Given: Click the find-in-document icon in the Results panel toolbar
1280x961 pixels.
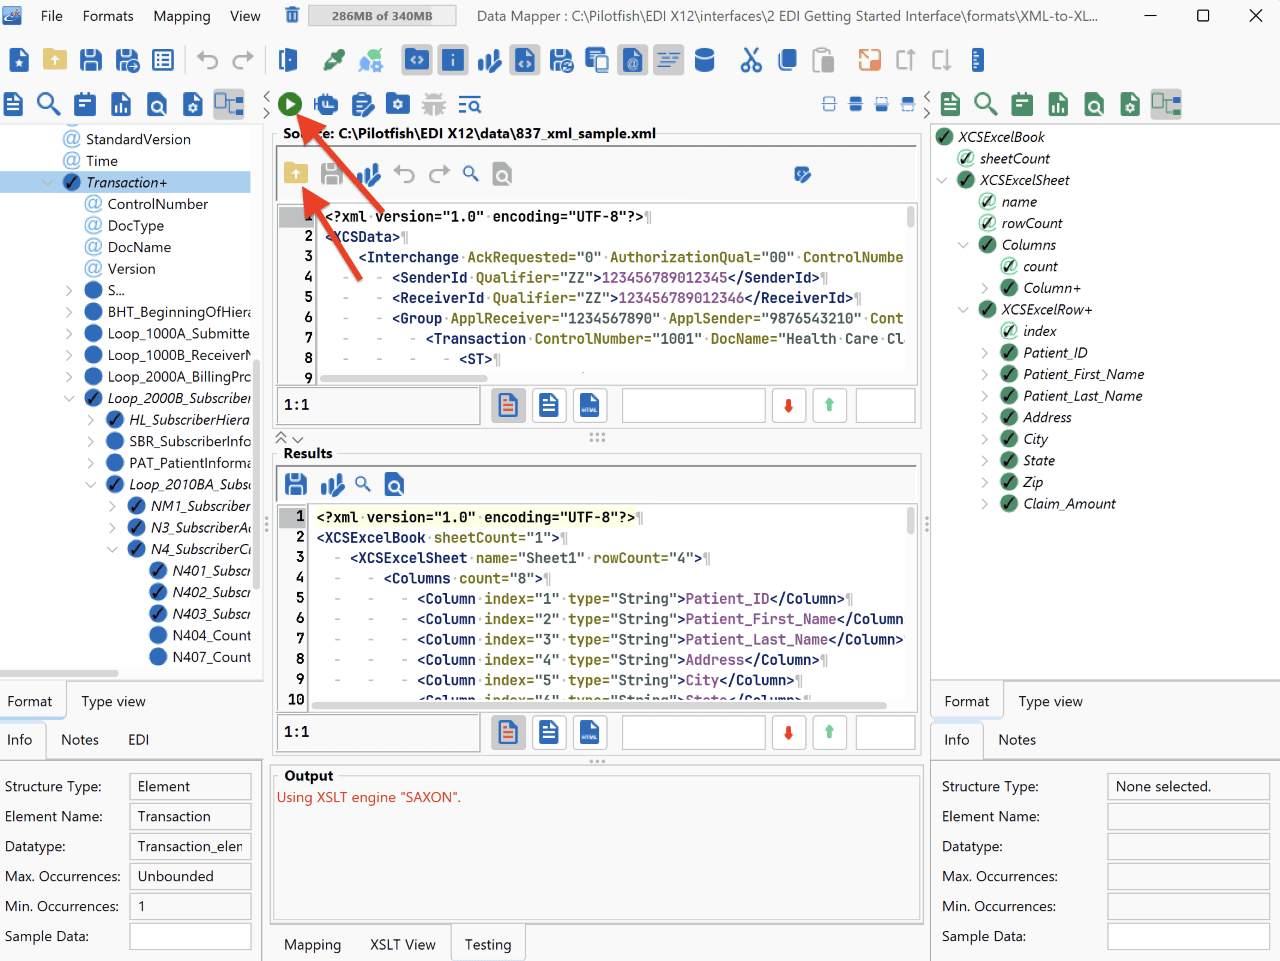Looking at the screenshot, I should coord(395,485).
